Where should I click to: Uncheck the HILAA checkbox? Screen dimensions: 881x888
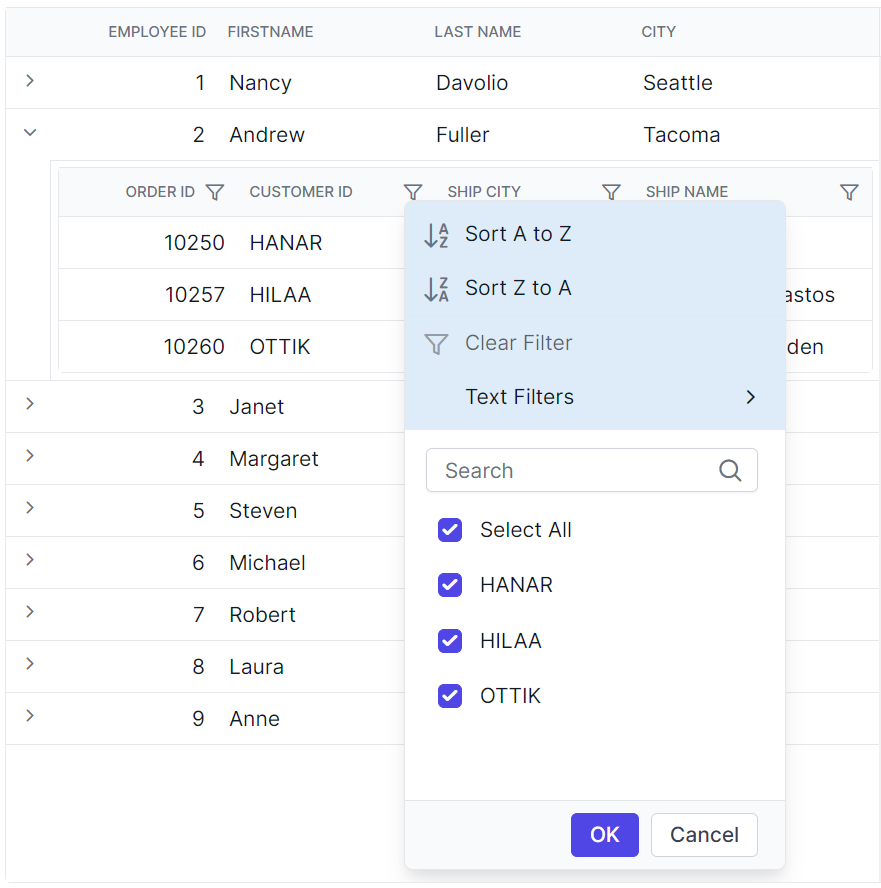(450, 641)
